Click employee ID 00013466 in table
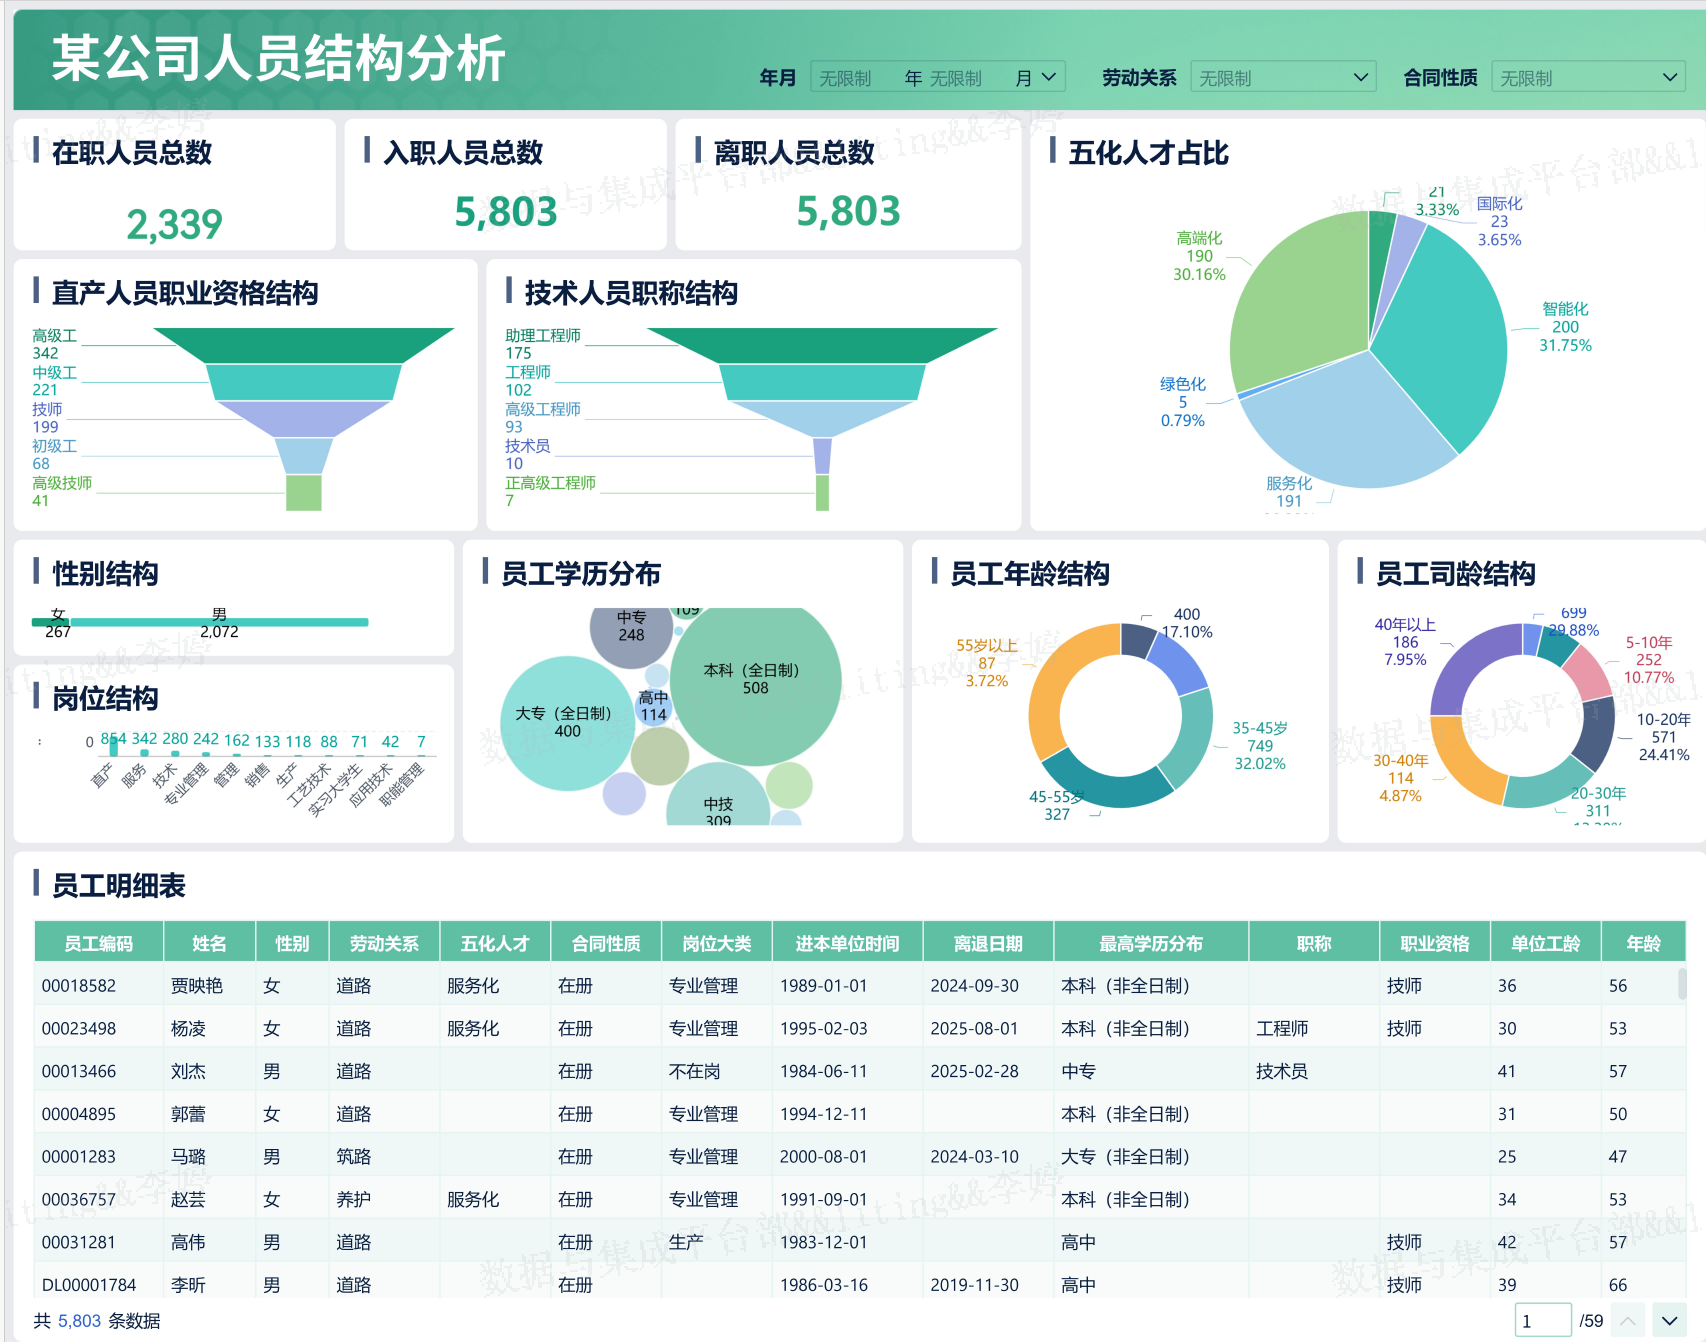1706x1342 pixels. (79, 1071)
